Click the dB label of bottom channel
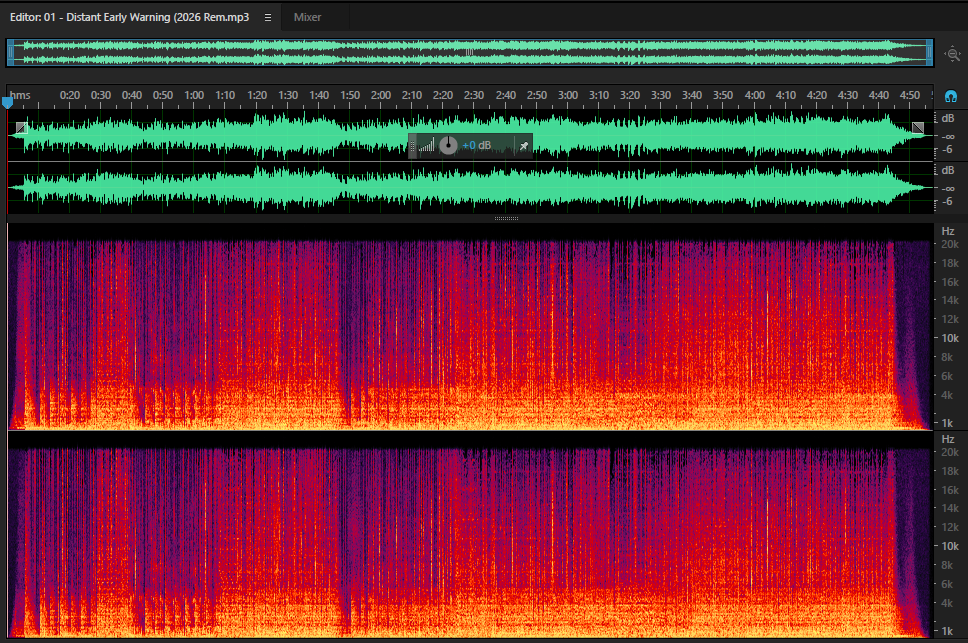Screen dimensions: 968x643 948,170
